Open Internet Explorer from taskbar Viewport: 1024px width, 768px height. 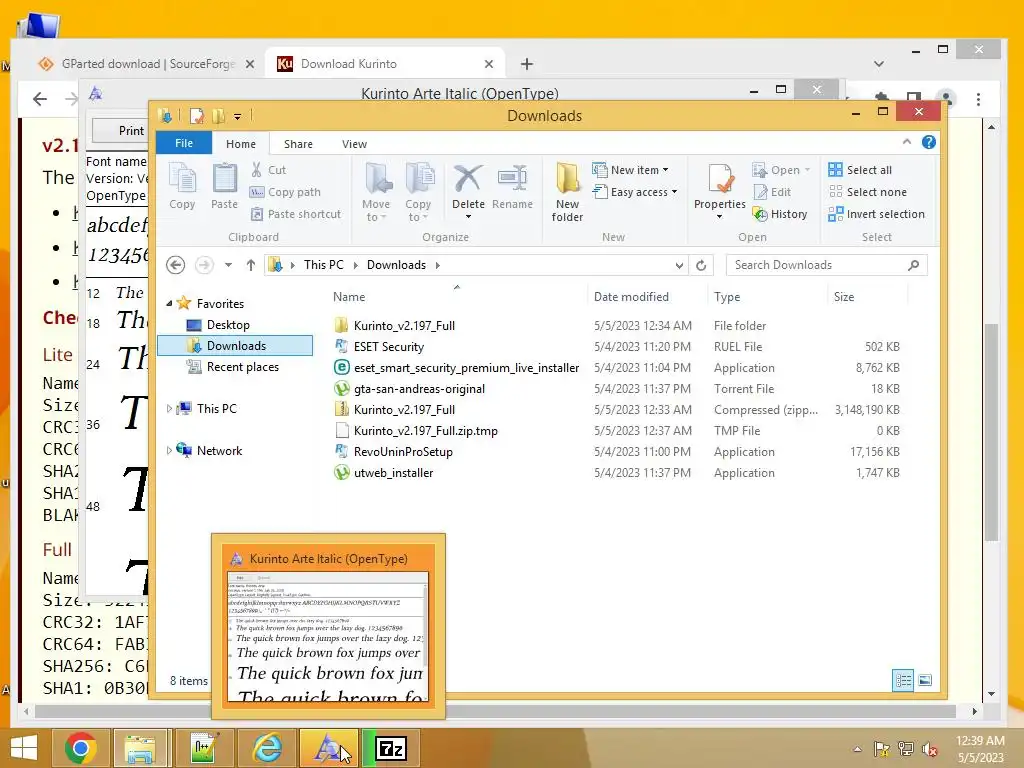point(267,748)
